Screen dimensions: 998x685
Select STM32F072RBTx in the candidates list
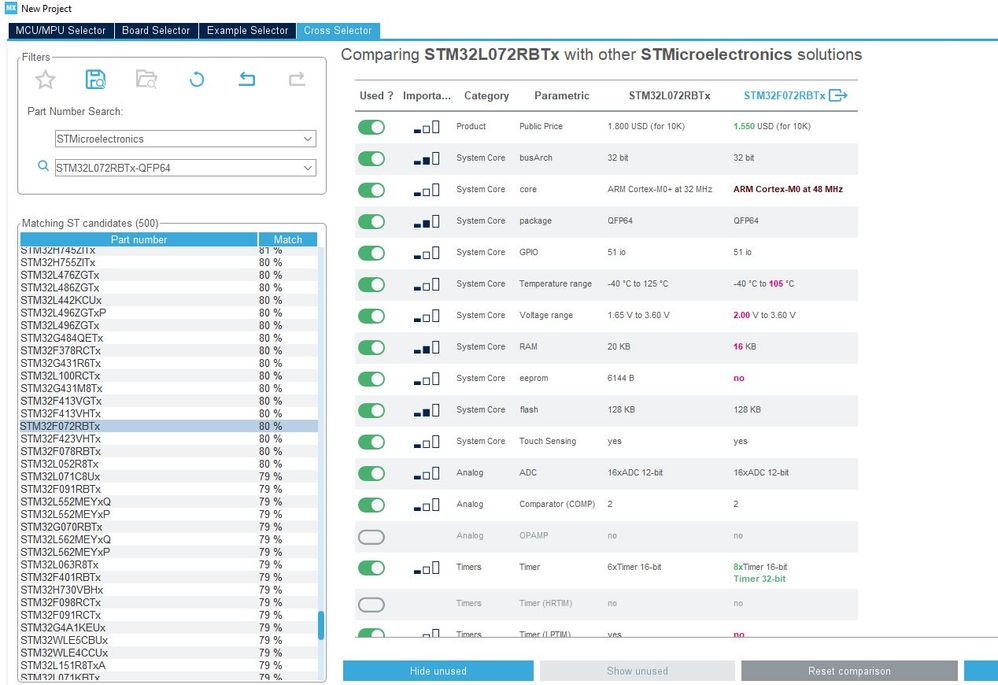pos(169,426)
